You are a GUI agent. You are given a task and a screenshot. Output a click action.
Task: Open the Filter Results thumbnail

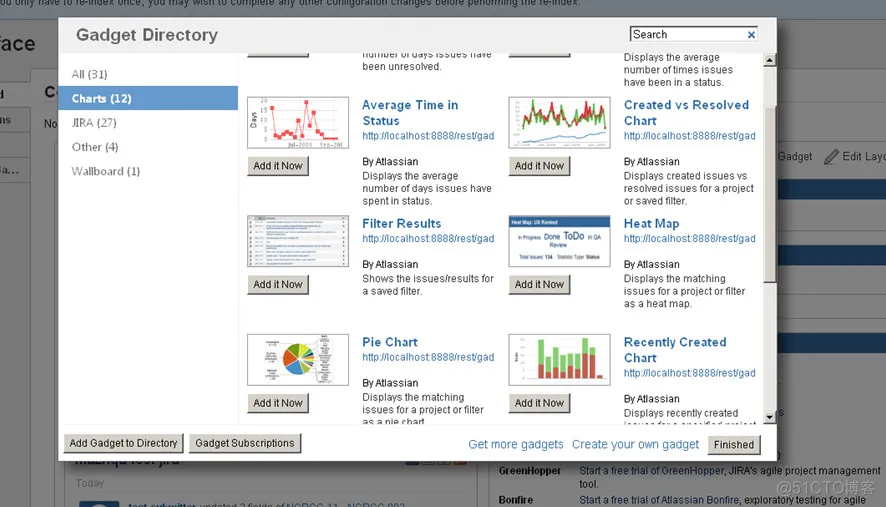pyautogui.click(x=298, y=241)
